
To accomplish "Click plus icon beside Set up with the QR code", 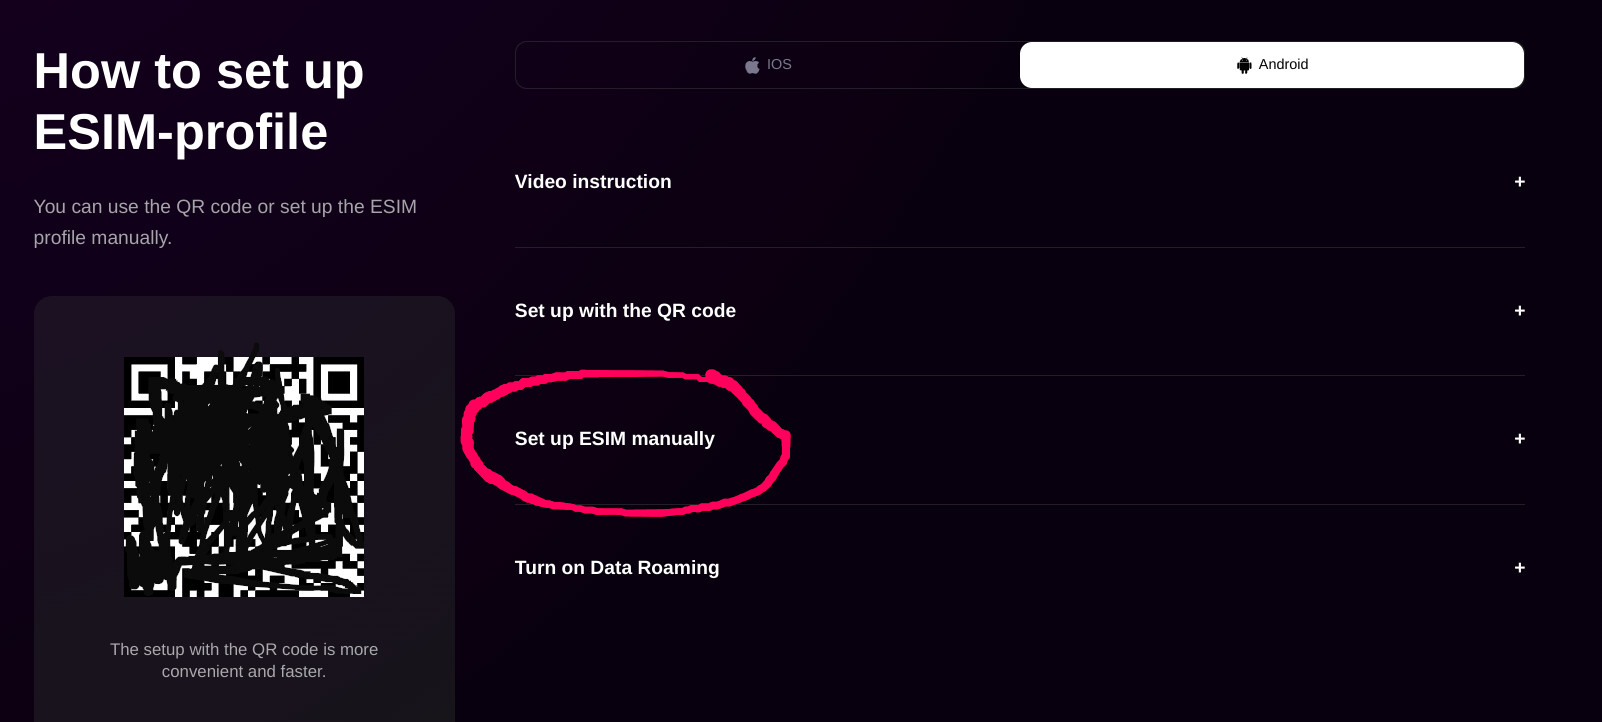I will (1519, 311).
